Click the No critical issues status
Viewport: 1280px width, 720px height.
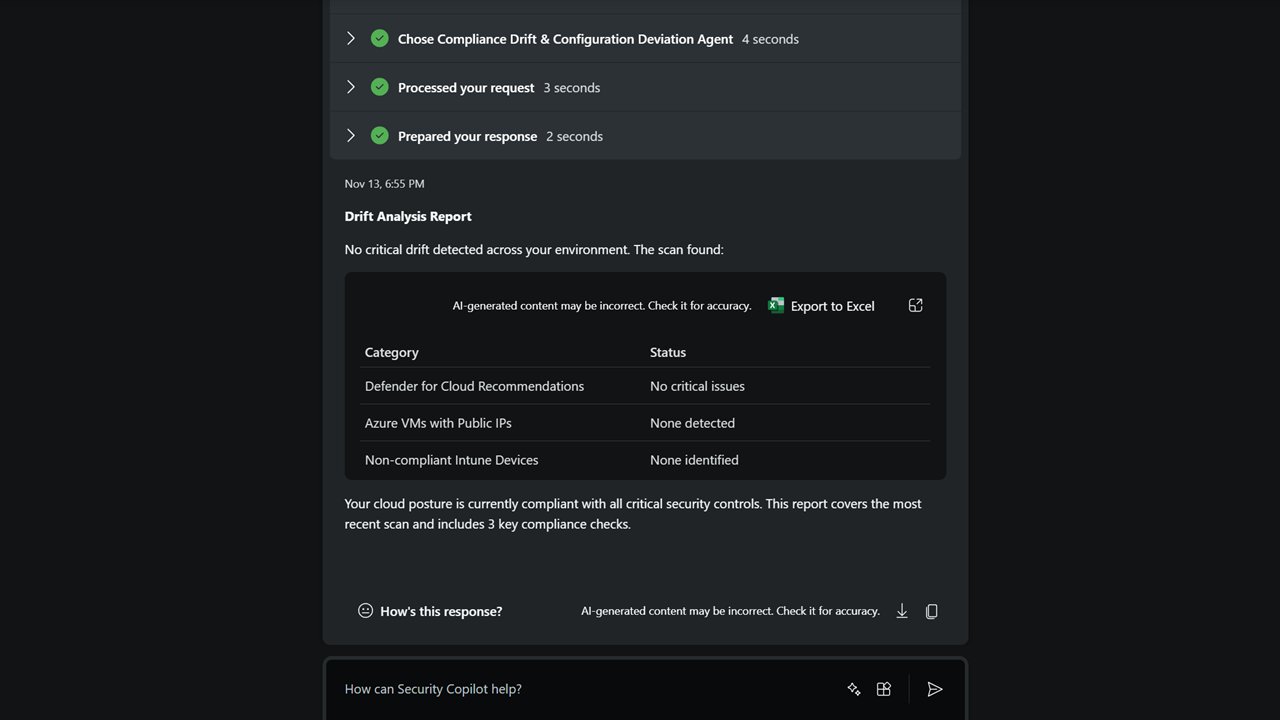(697, 386)
